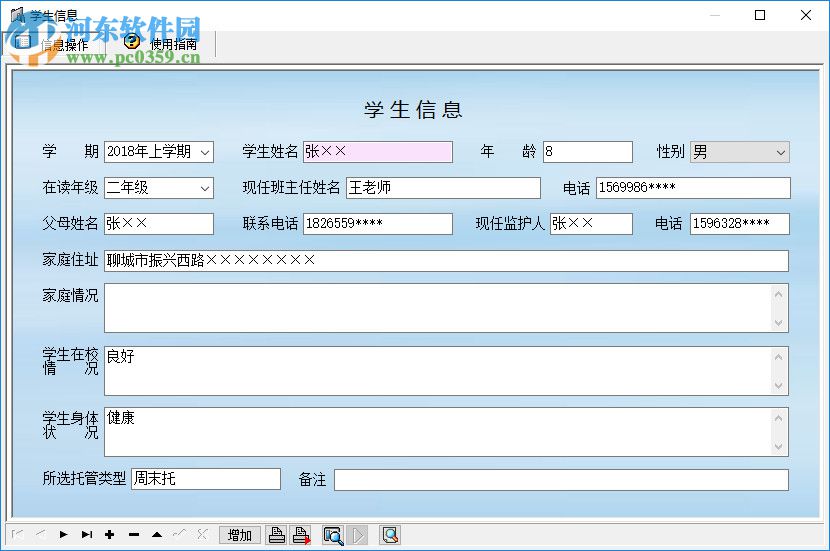Close the 学生信息 window
The image size is (830, 551).
coord(806,15)
